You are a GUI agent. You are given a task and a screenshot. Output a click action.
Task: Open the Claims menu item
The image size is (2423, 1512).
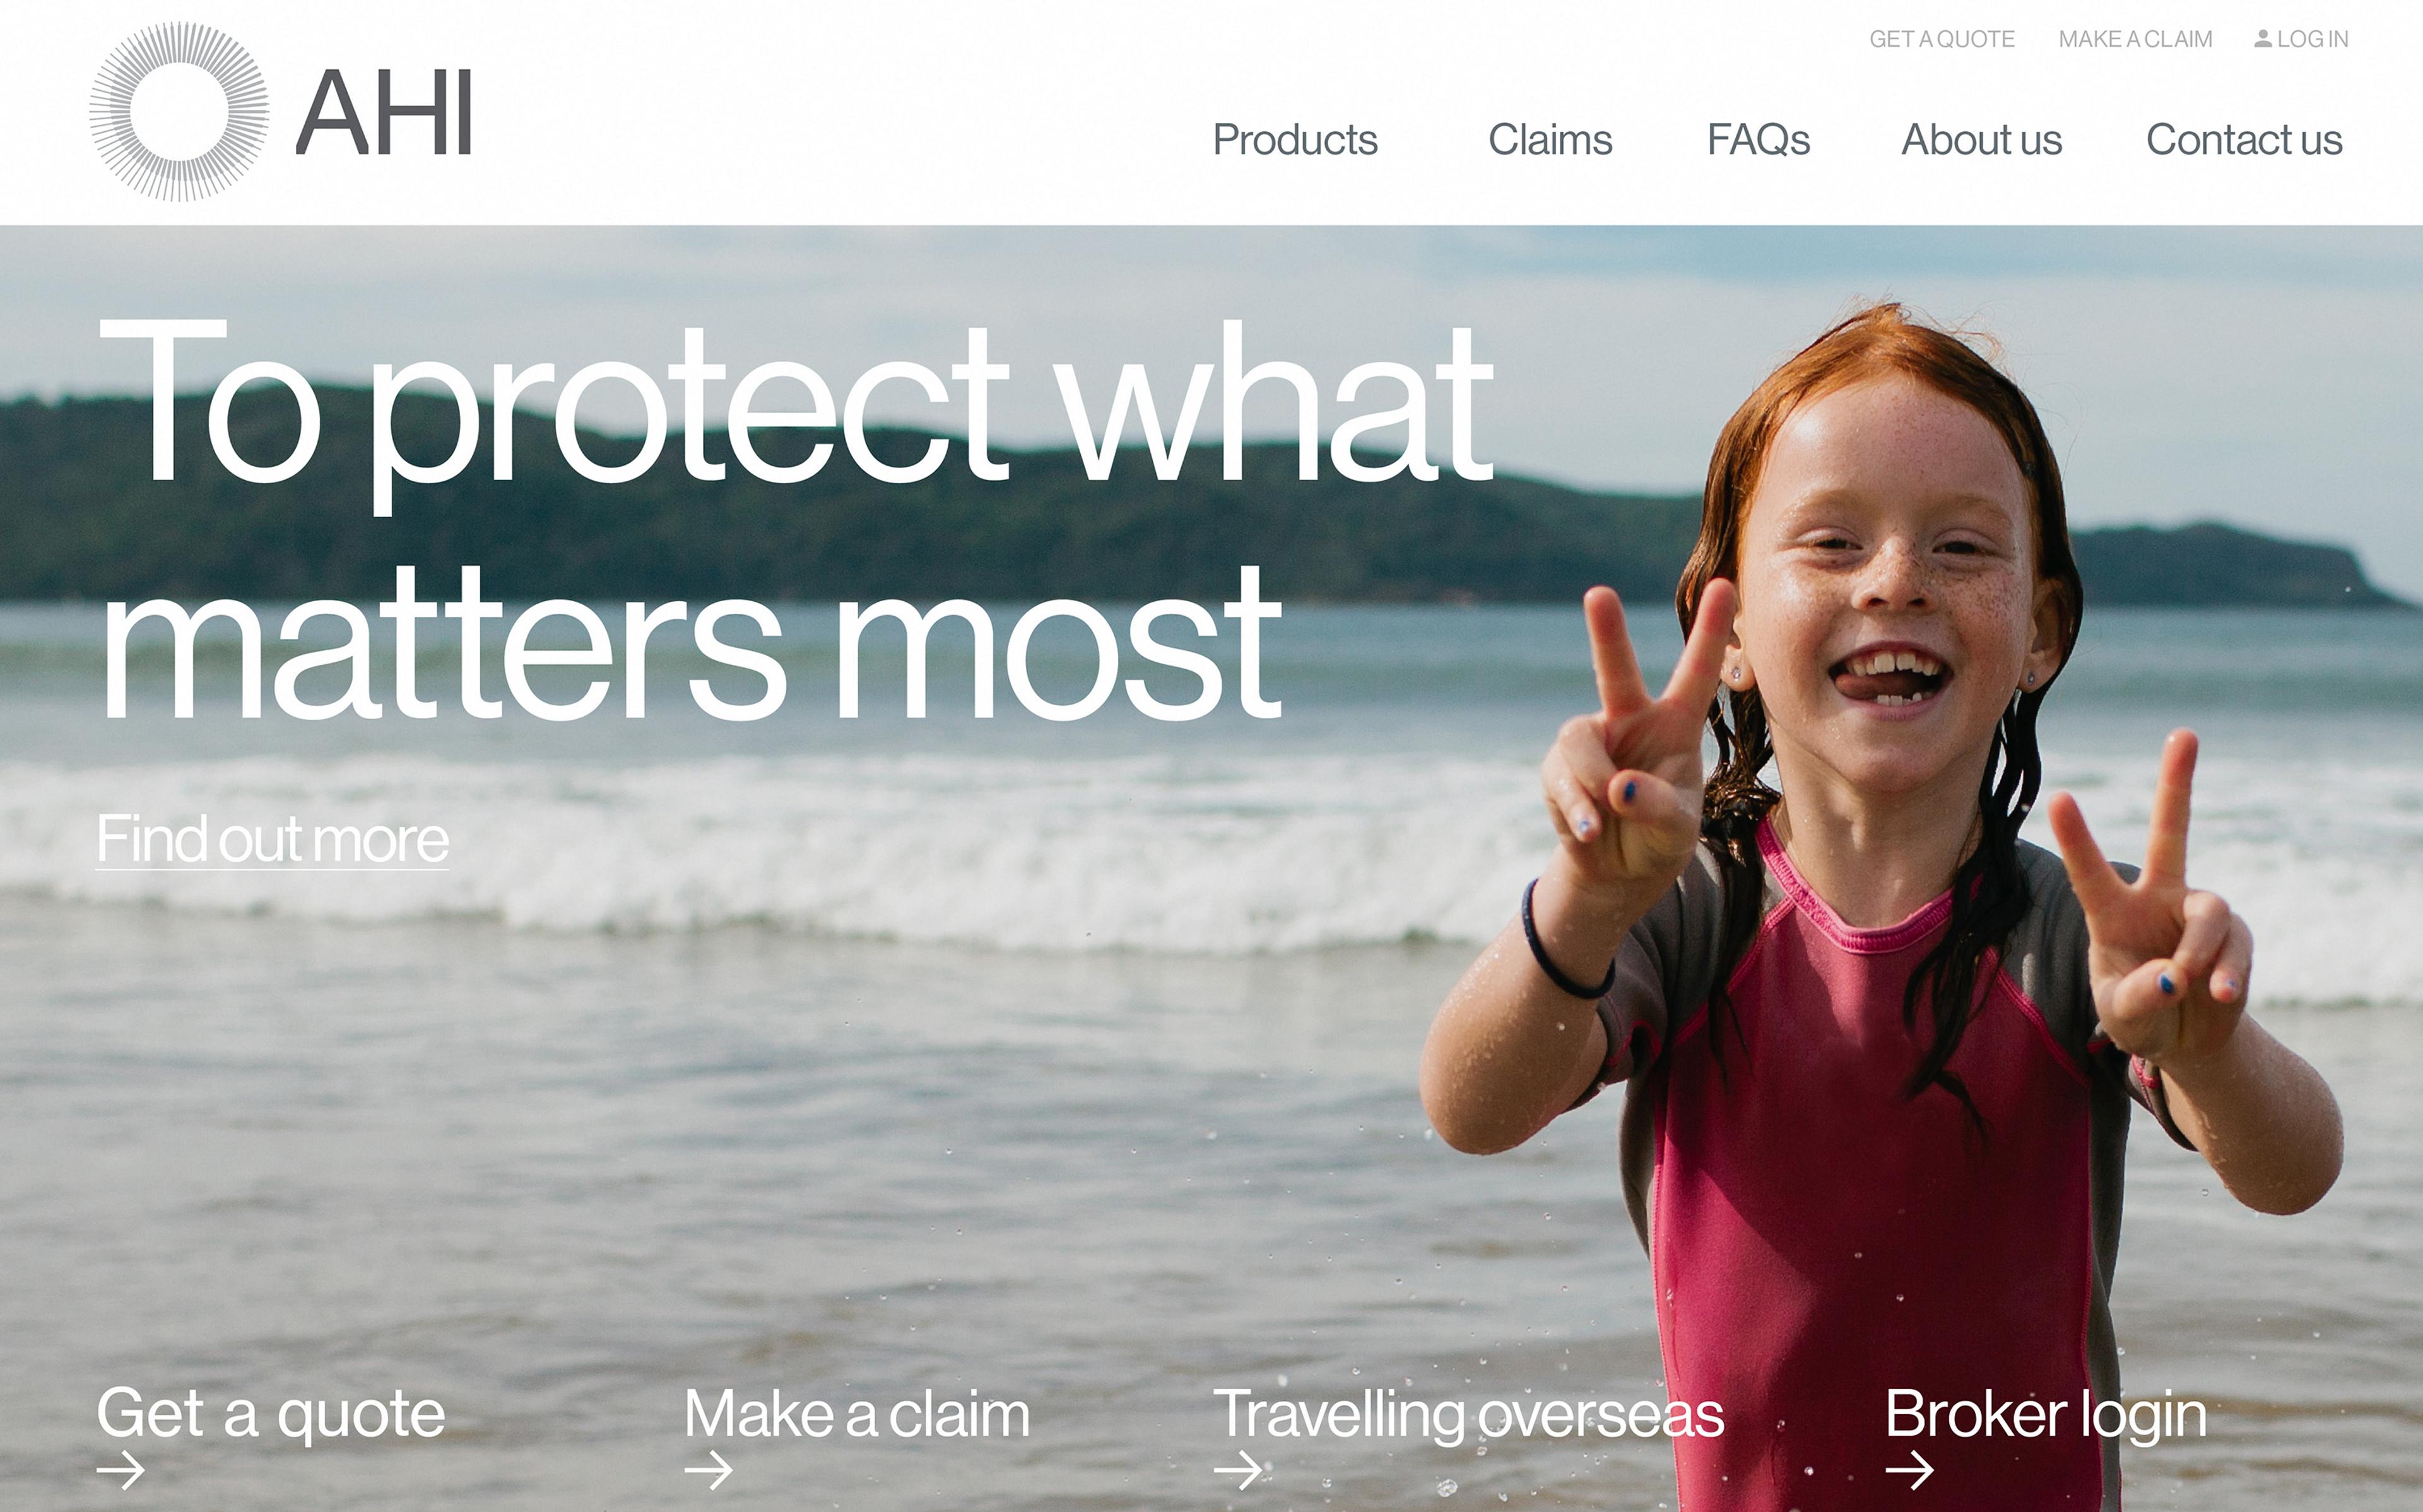[1550, 140]
